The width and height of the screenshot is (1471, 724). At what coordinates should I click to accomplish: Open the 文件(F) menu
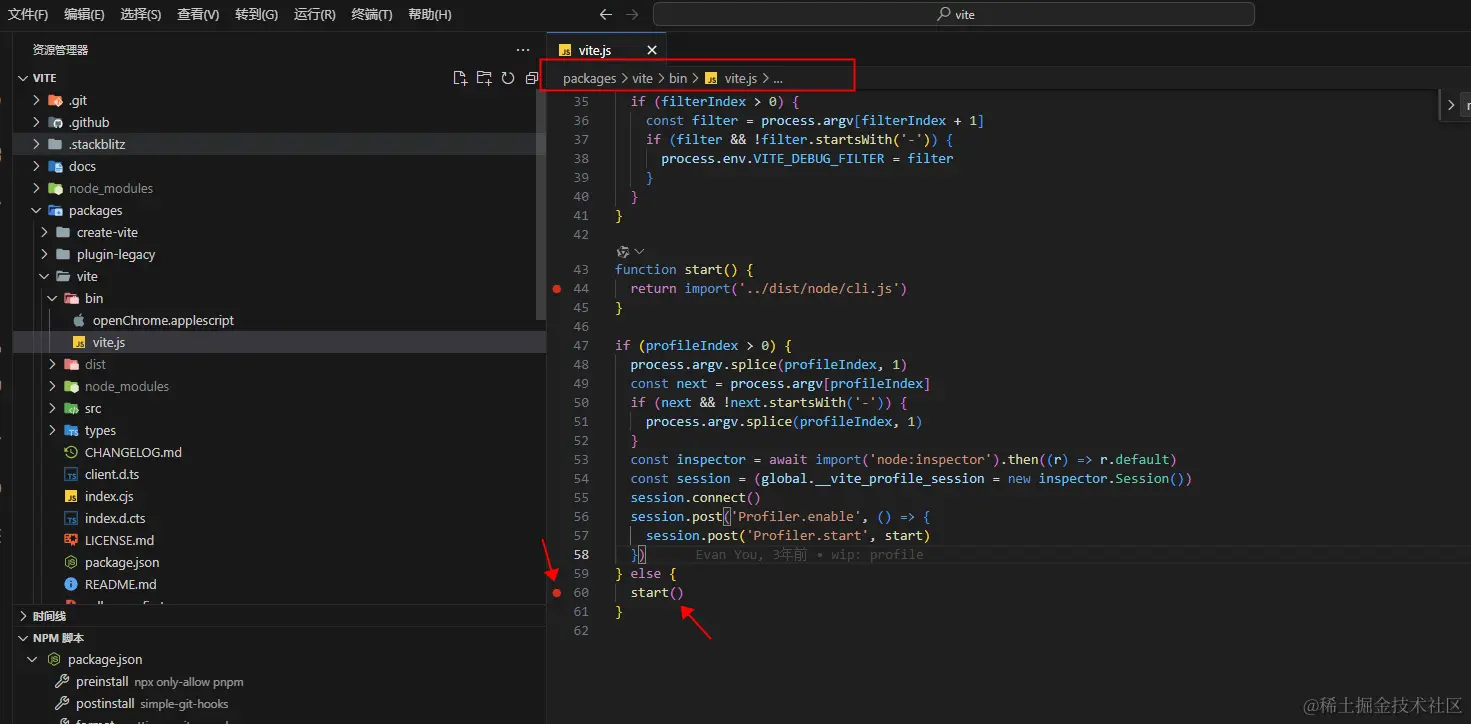28,15
